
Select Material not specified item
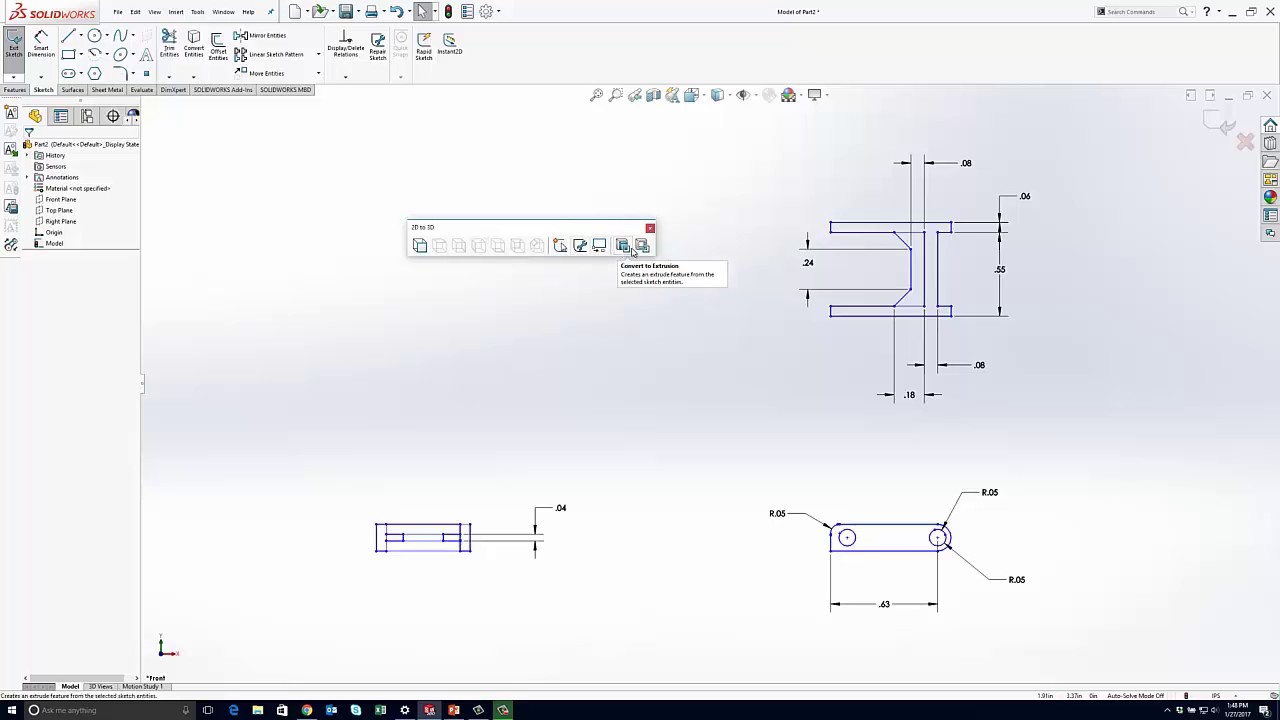point(77,188)
